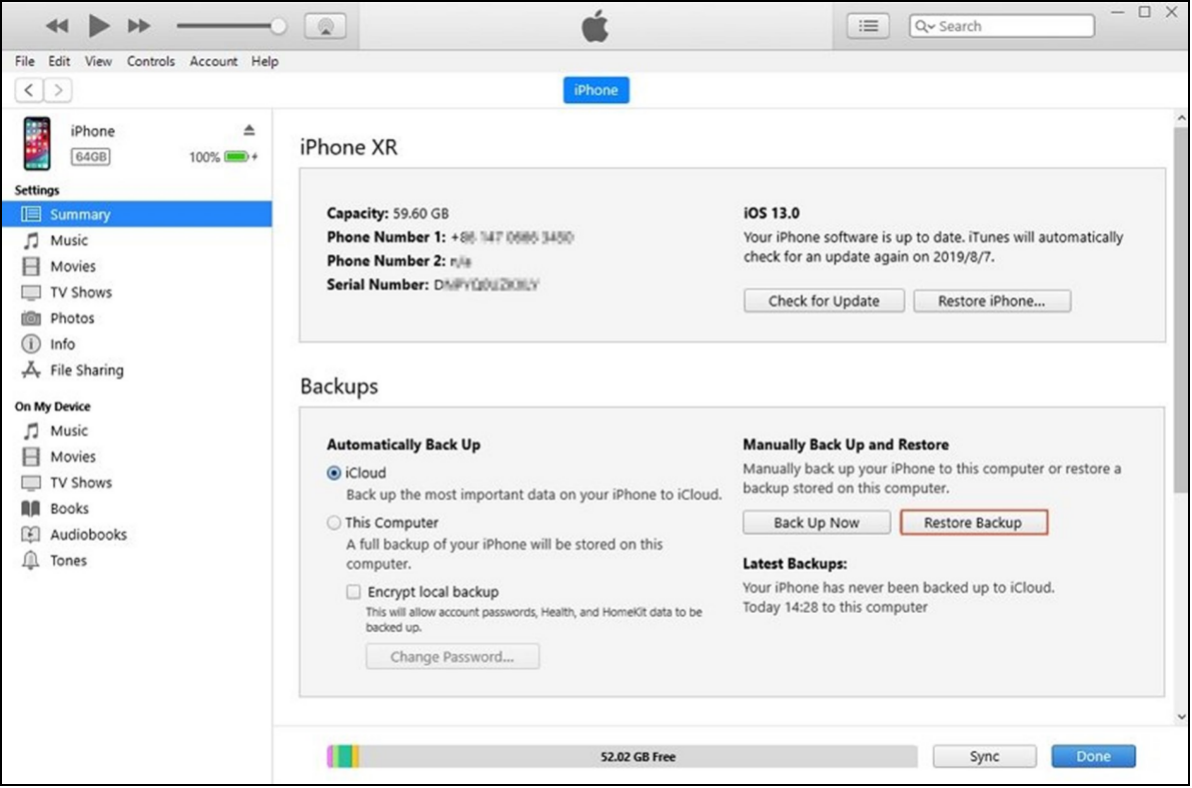Open Tones under On My Device
The image size is (1192, 788).
[x=68, y=560]
